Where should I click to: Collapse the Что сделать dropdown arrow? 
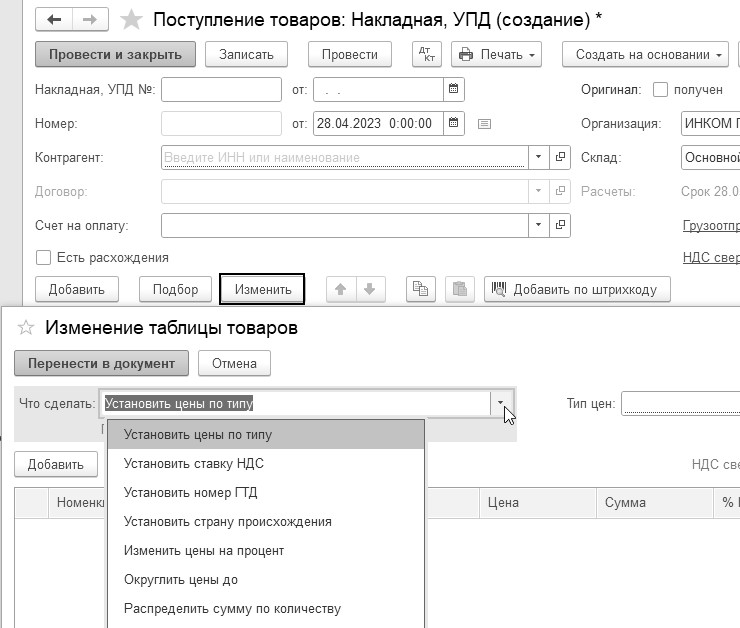coord(501,403)
